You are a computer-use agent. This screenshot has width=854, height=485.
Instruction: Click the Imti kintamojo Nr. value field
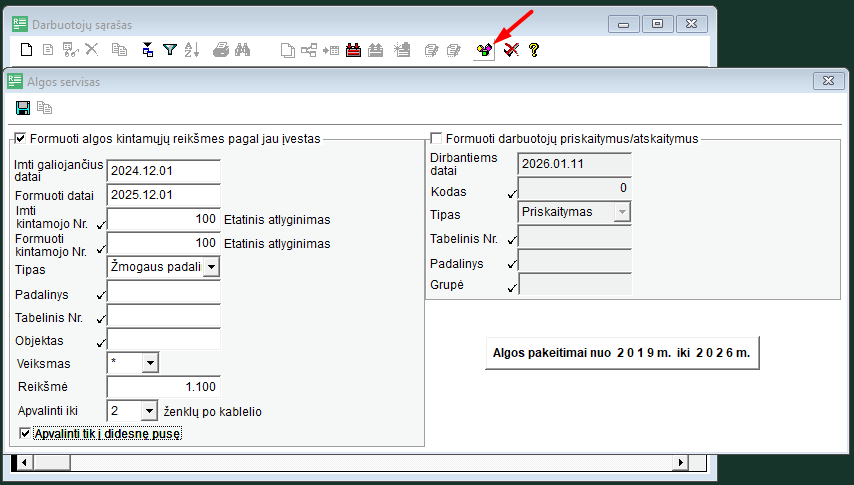(x=163, y=219)
